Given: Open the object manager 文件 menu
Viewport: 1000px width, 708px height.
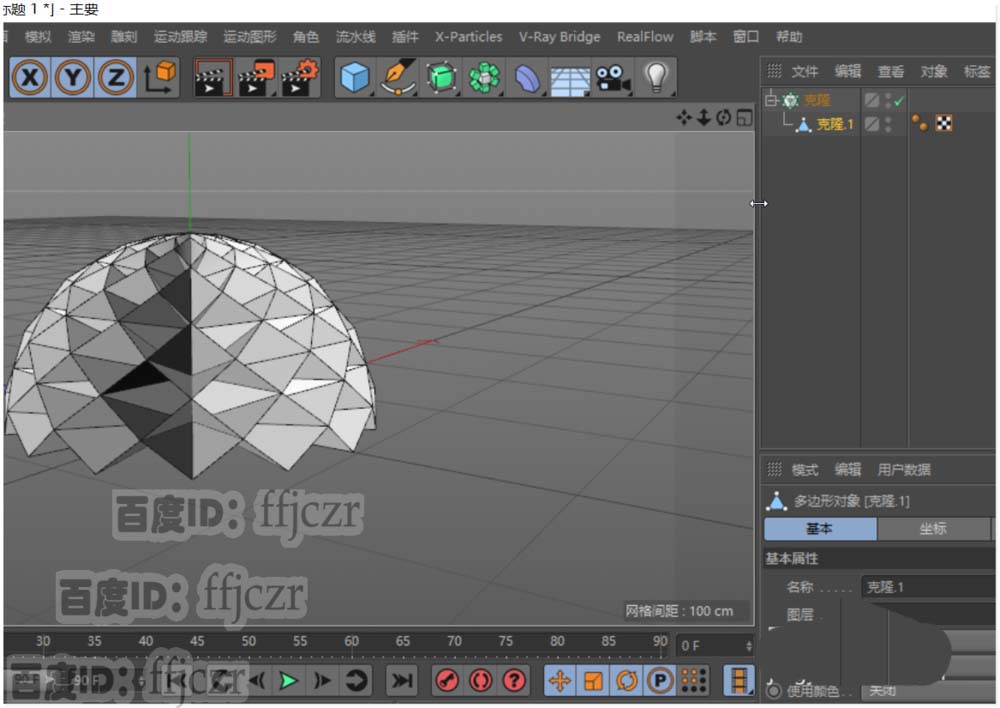Looking at the screenshot, I should click(805, 71).
